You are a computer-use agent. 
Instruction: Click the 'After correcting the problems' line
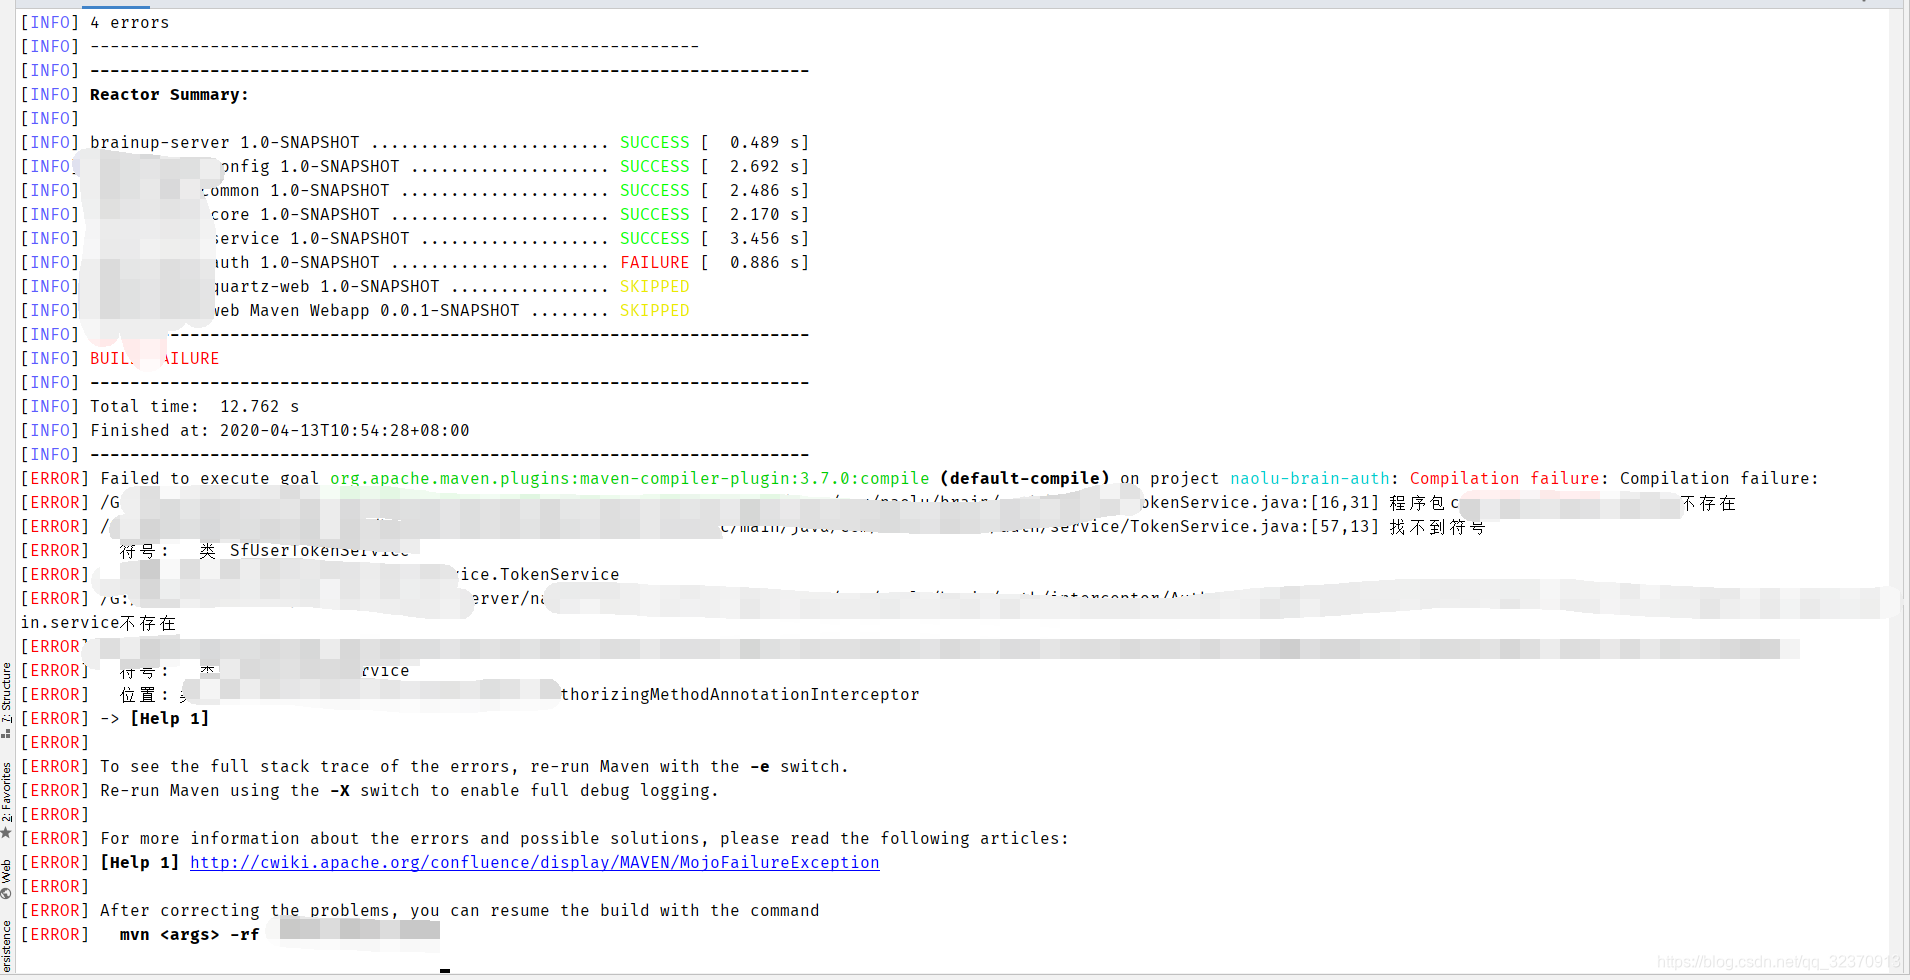(x=460, y=910)
